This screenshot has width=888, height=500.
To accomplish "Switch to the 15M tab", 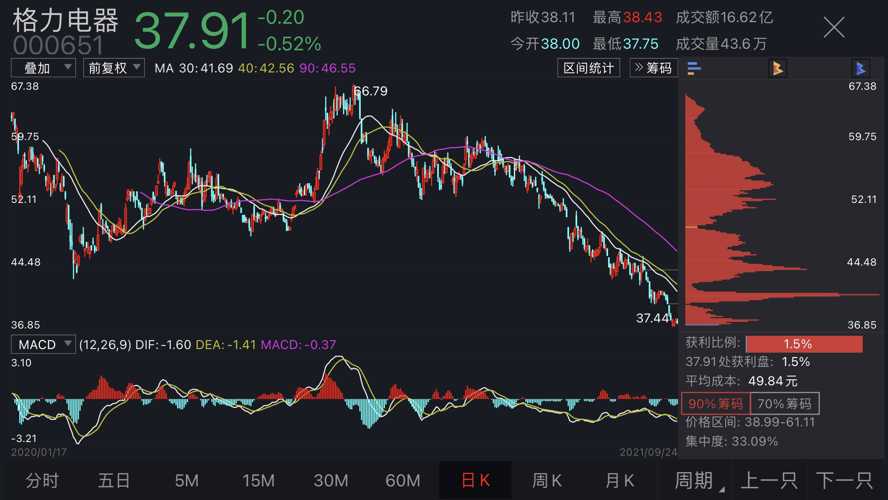I will point(258,481).
